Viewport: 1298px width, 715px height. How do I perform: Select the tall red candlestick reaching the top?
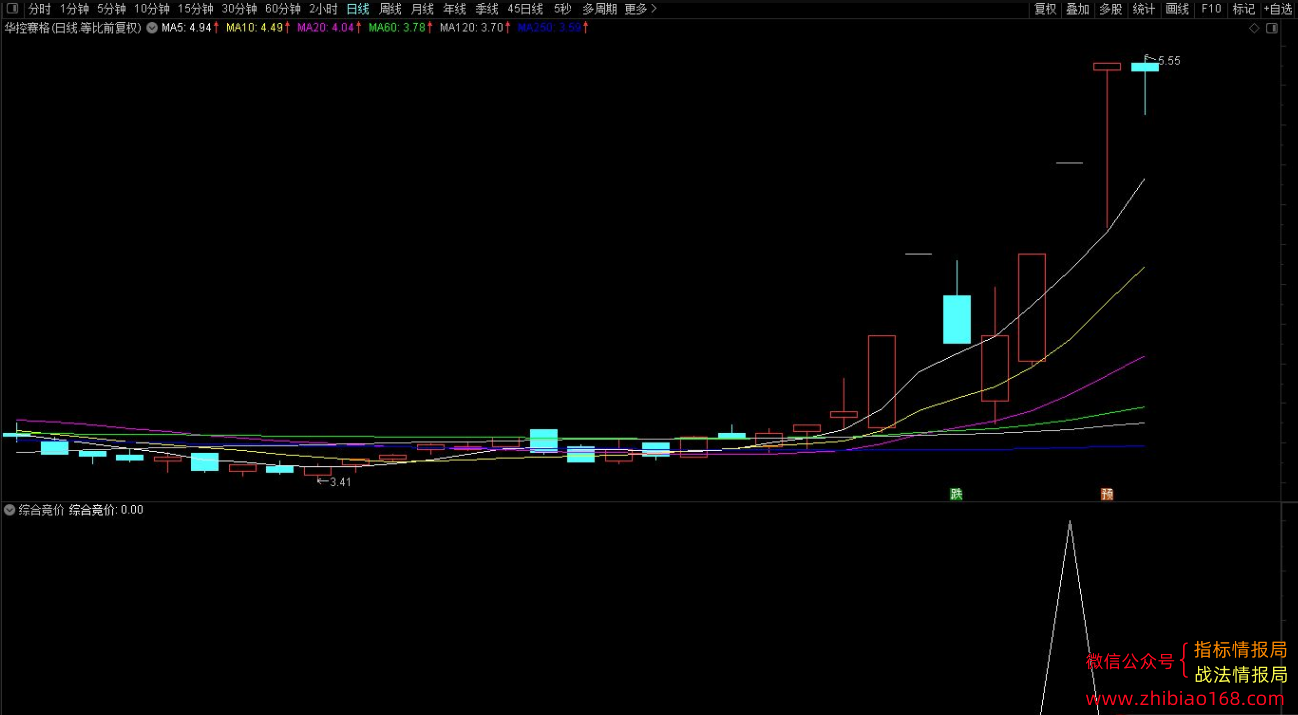[1107, 147]
